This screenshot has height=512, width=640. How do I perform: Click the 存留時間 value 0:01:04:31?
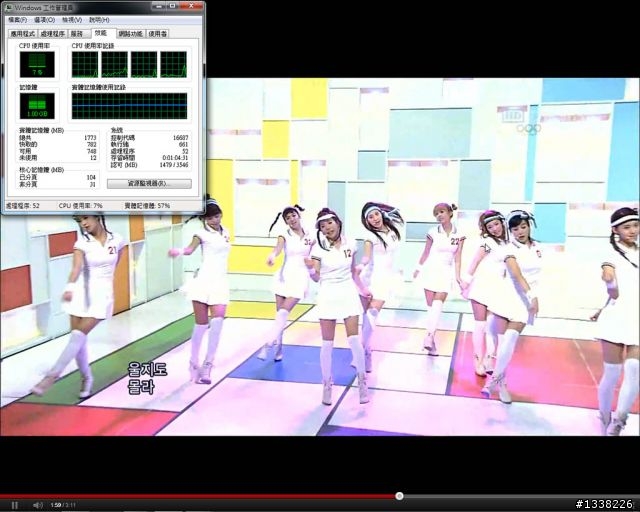coord(175,158)
